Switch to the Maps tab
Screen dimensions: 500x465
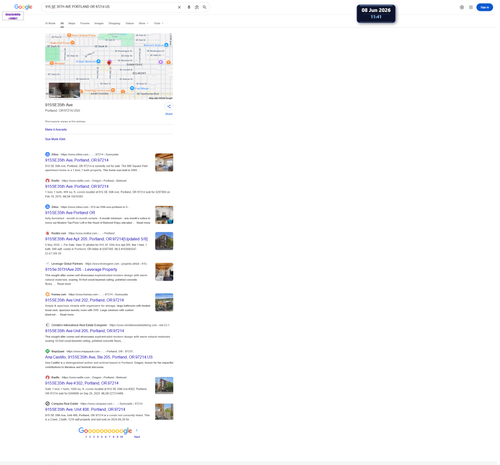coord(72,23)
